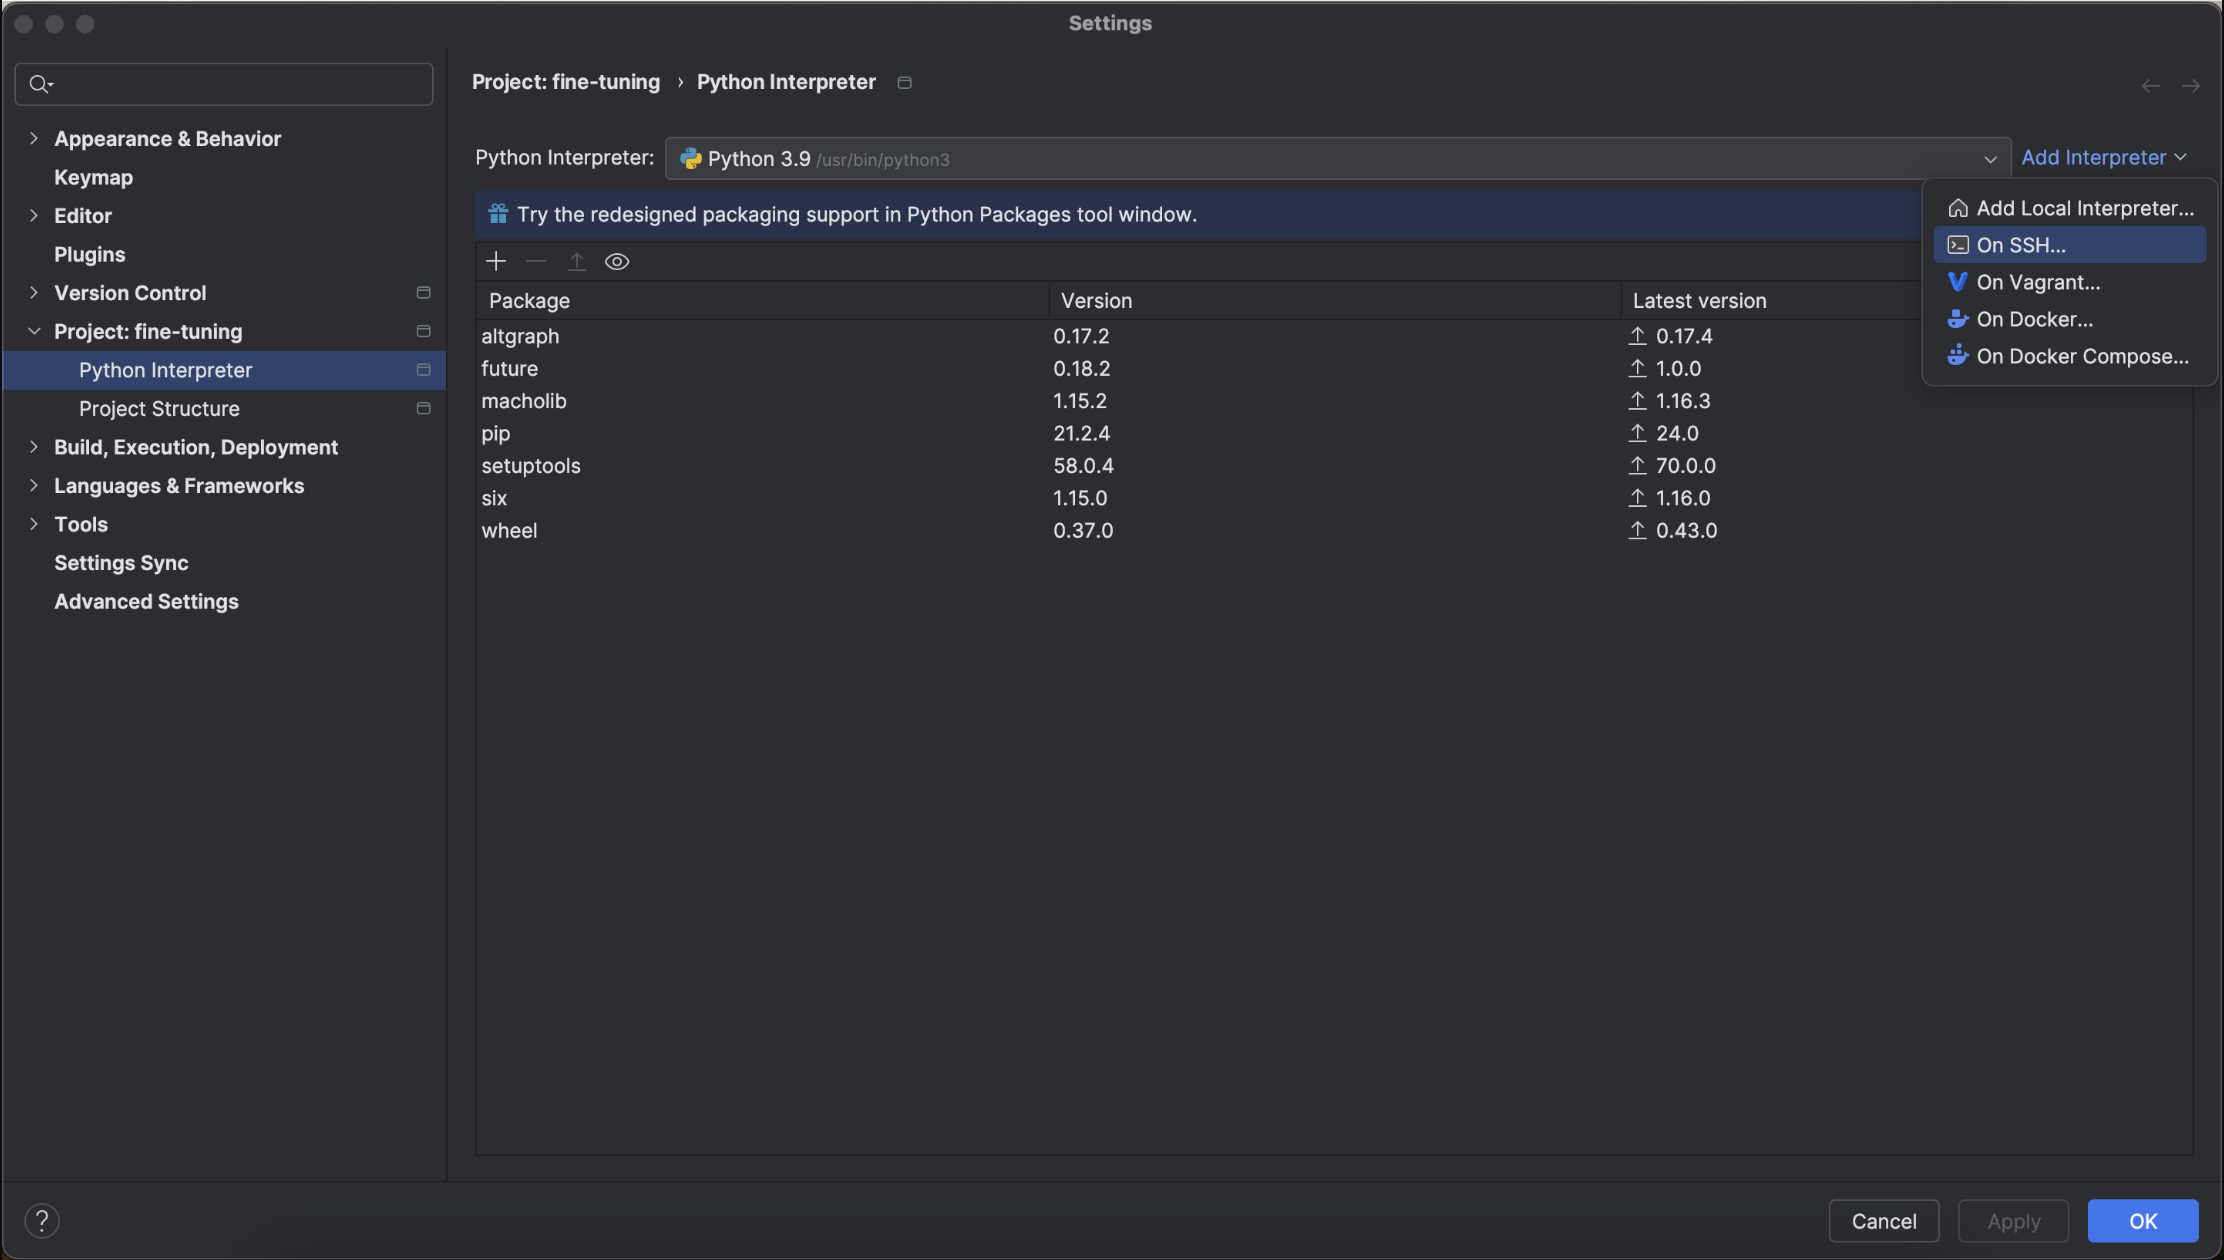Click the upgrade package arrow icon
This screenshot has width=2224, height=1260.
577,262
